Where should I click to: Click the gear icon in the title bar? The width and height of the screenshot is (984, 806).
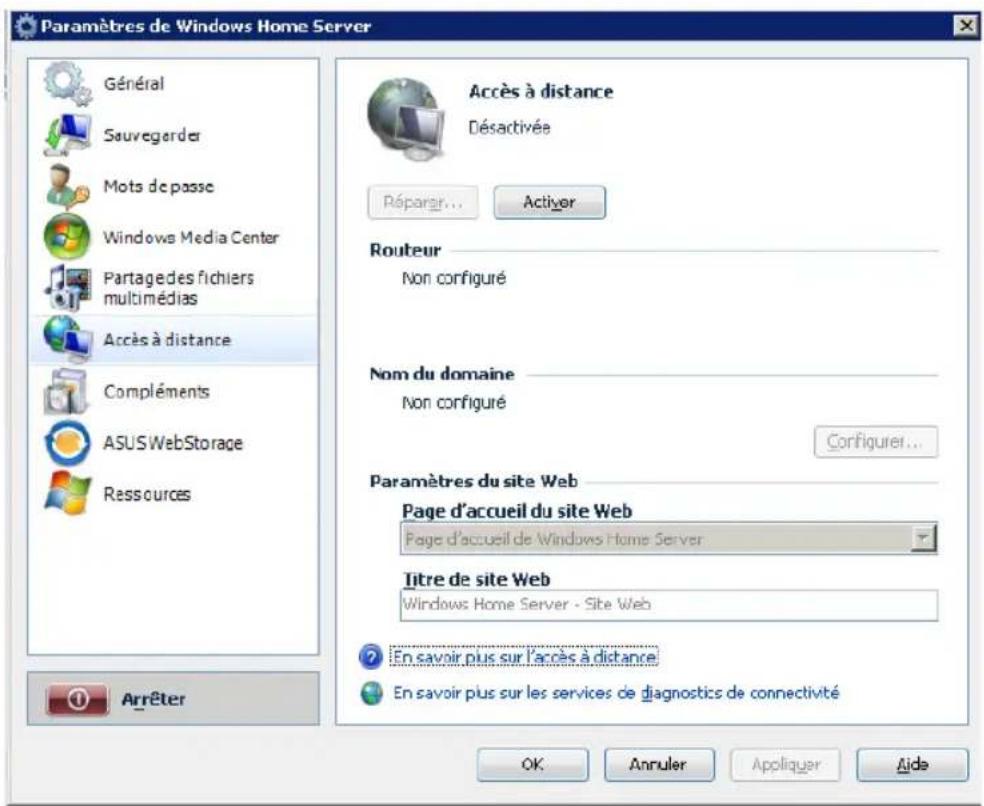26,26
